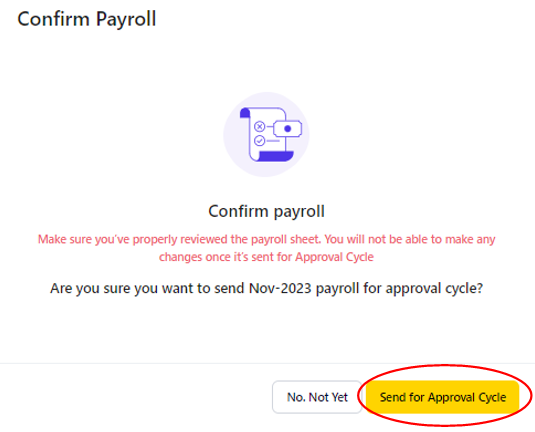Click "Approval Cycle" in the red warning text
This screenshot has height=432, width=535.
click(x=334, y=257)
